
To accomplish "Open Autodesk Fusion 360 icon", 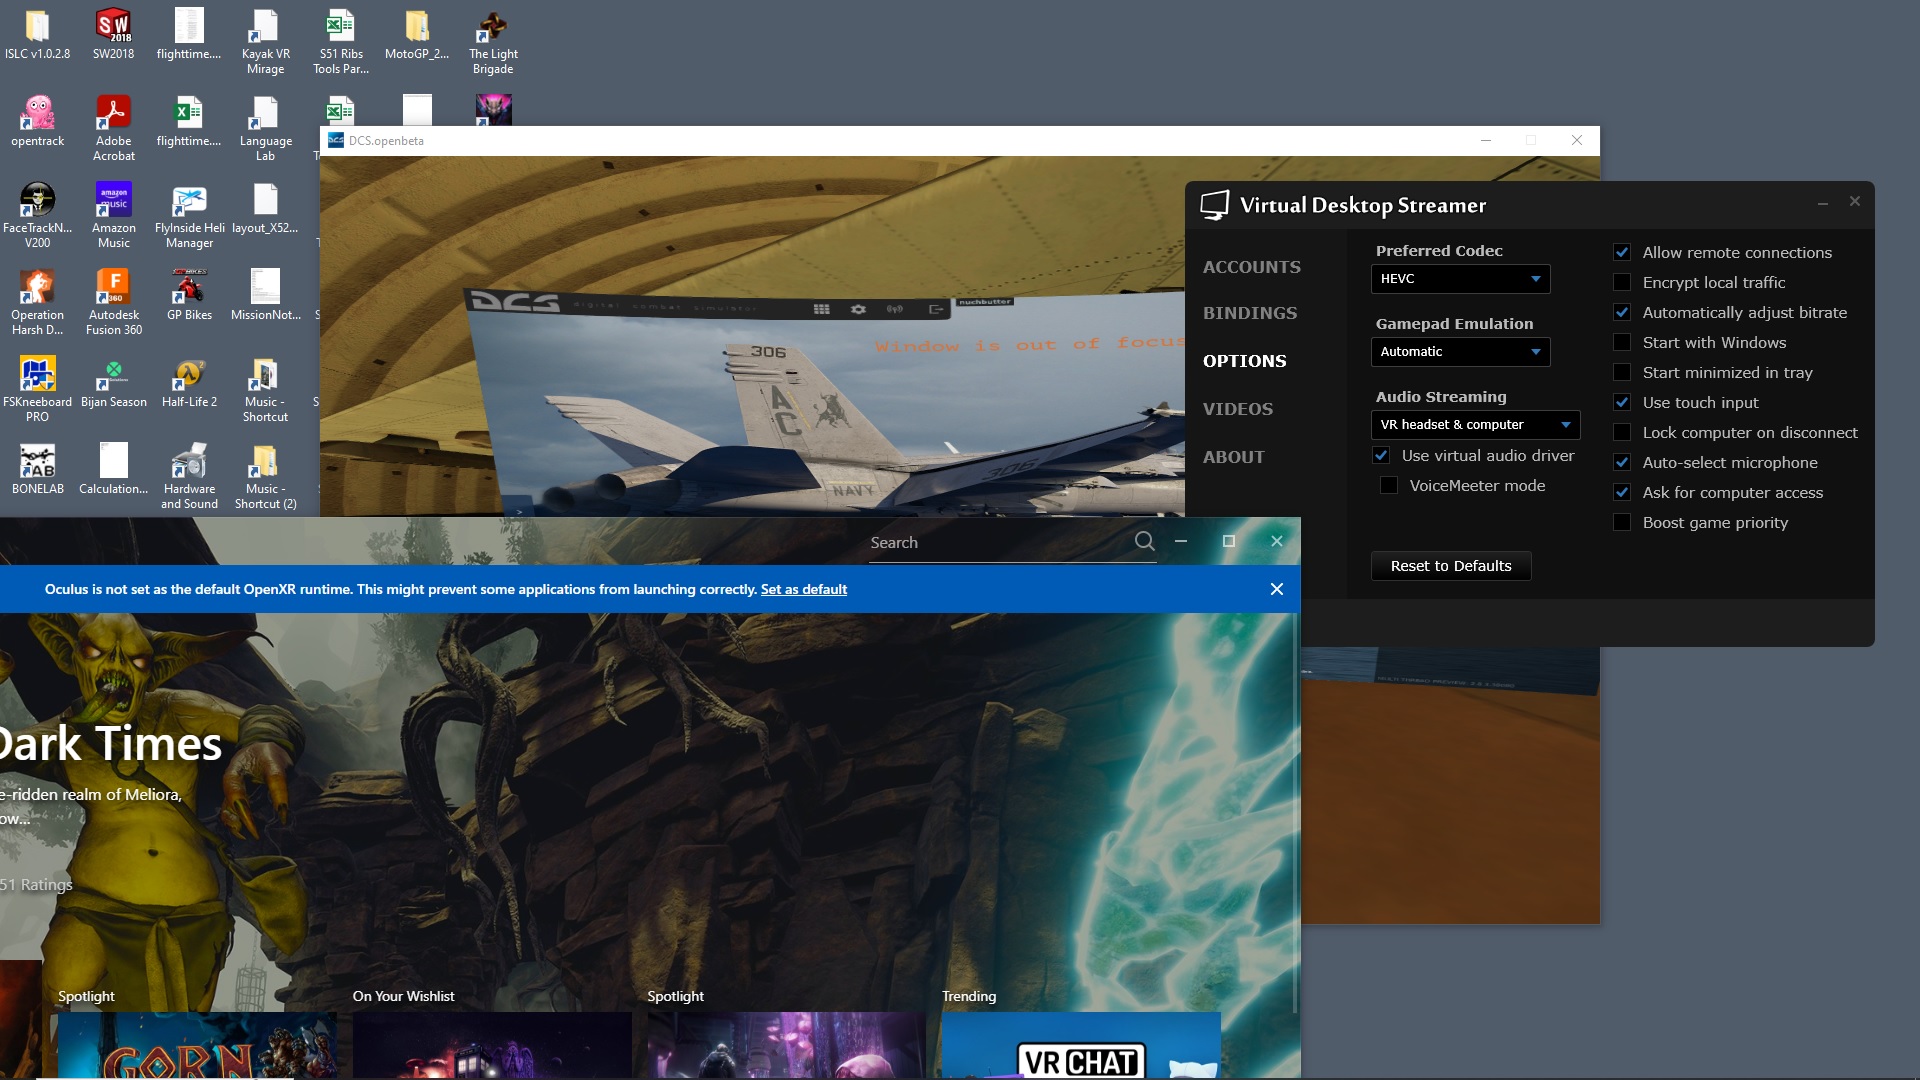I will pos(113,301).
